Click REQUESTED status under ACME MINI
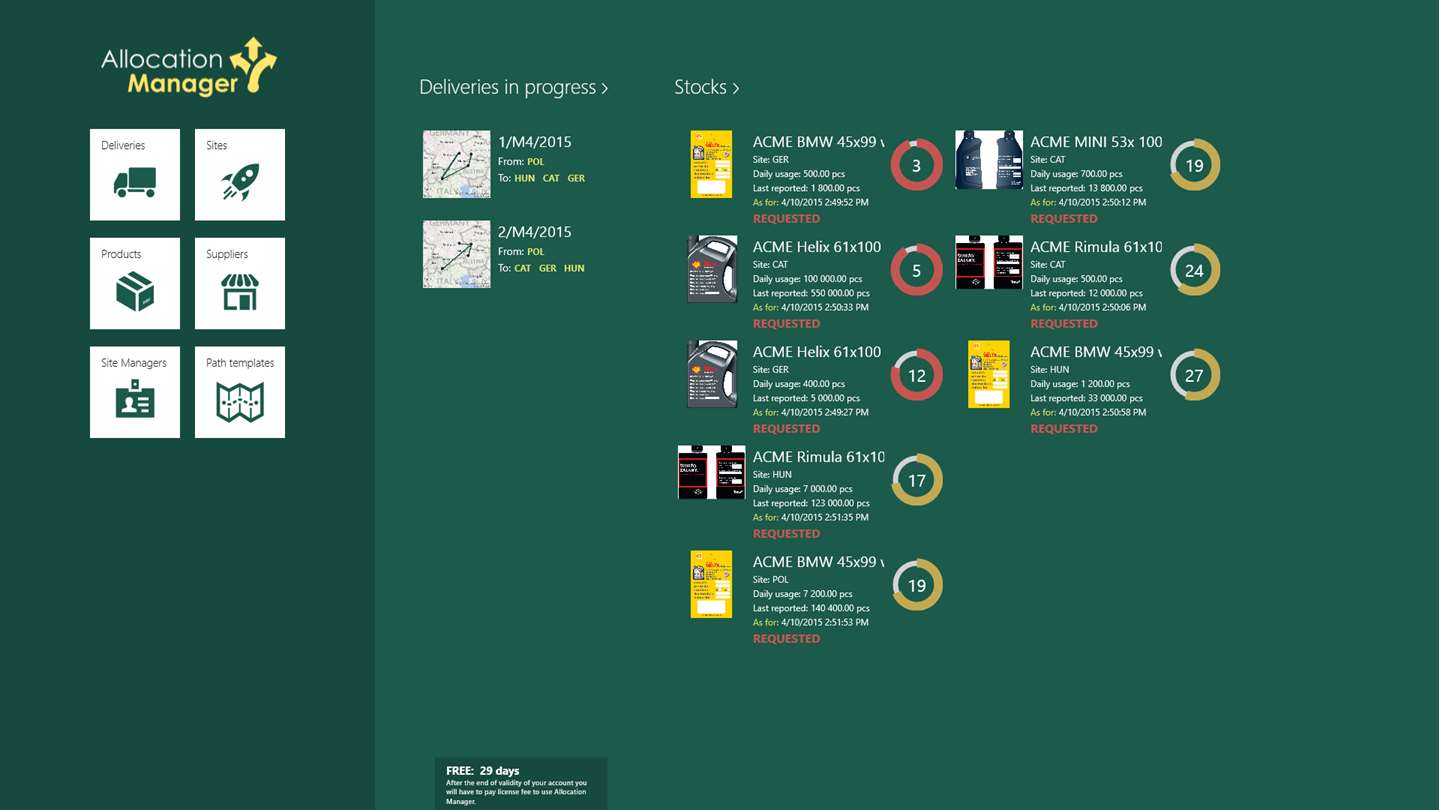Screen dimensions: 1439x810 pyautogui.click(x=1064, y=218)
